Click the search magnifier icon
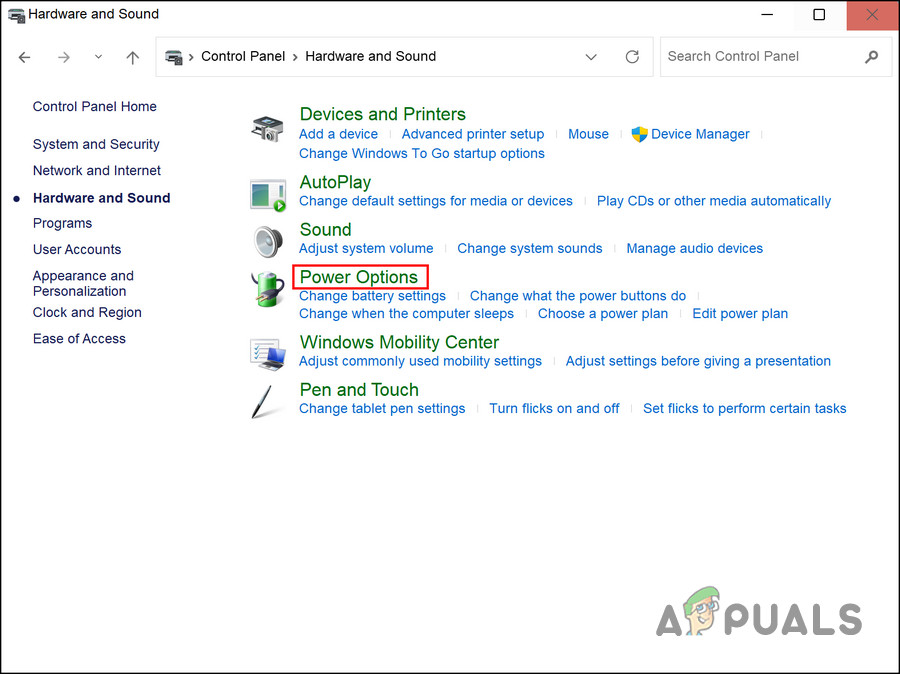This screenshot has width=900, height=674. tap(871, 57)
